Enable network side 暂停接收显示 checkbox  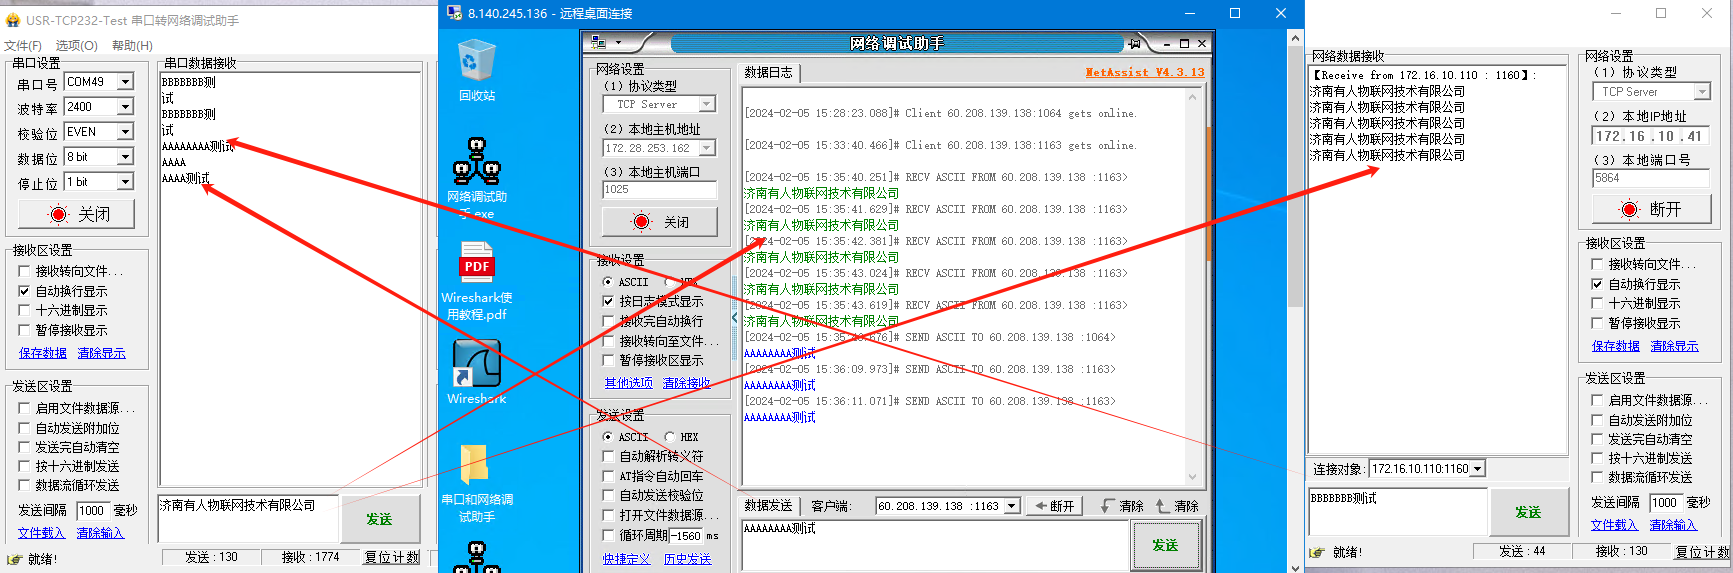click(x=1597, y=323)
